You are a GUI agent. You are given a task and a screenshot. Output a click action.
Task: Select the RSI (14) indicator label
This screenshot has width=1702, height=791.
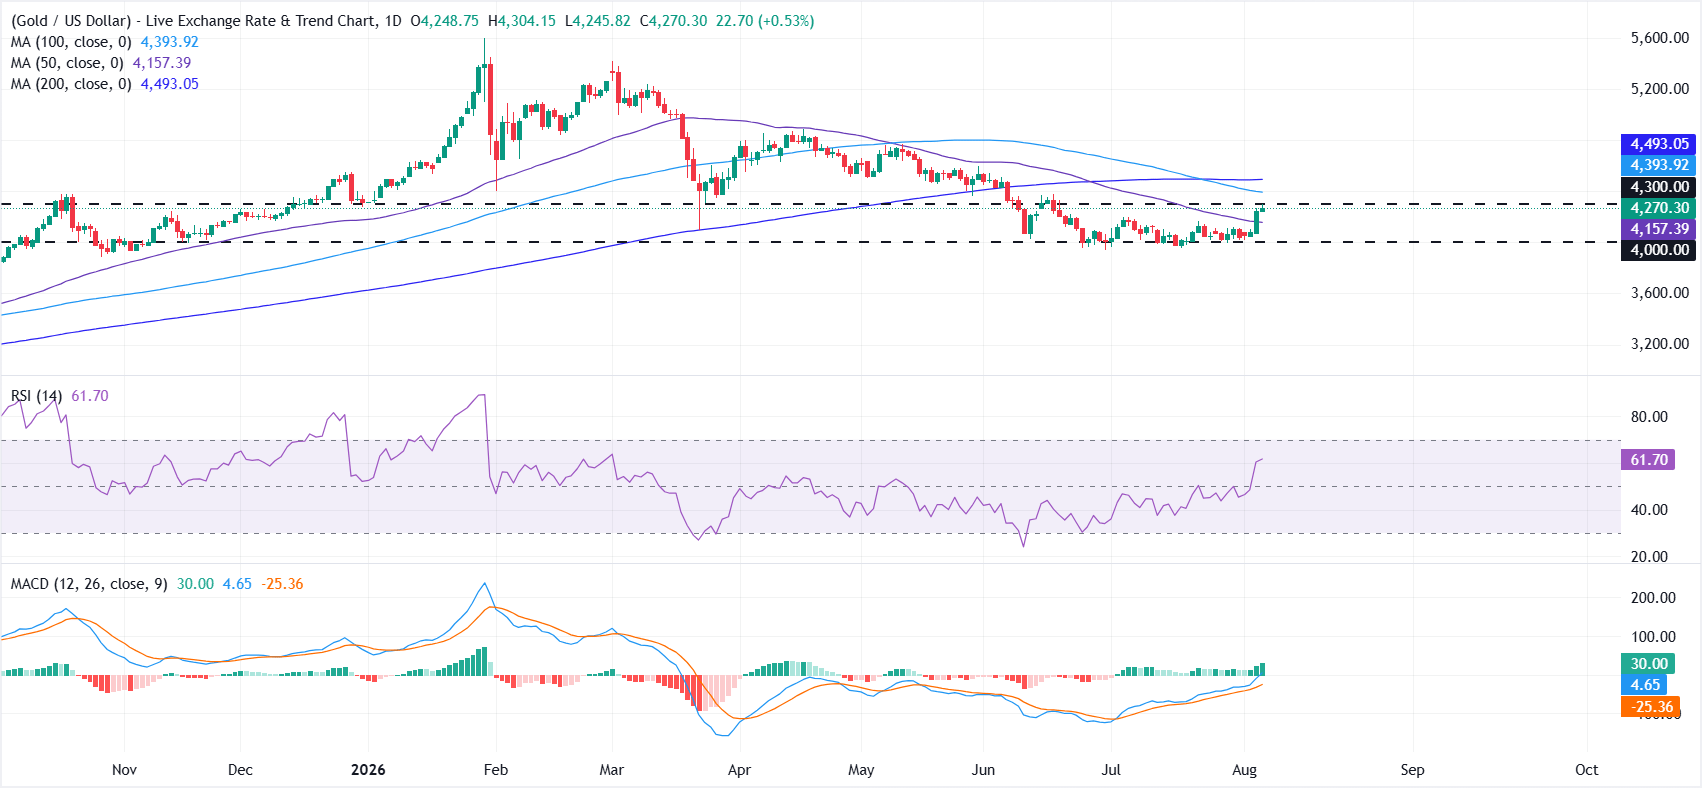[x=37, y=396]
